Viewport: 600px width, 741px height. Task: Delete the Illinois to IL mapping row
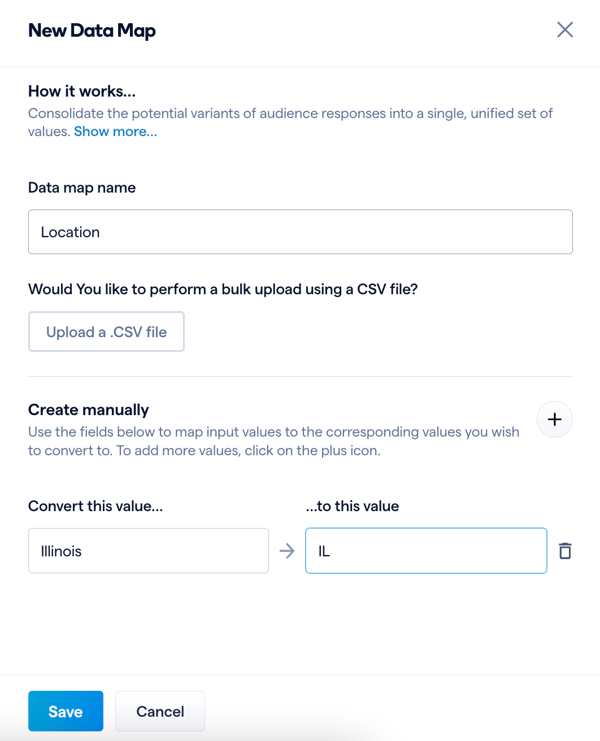[x=565, y=551]
